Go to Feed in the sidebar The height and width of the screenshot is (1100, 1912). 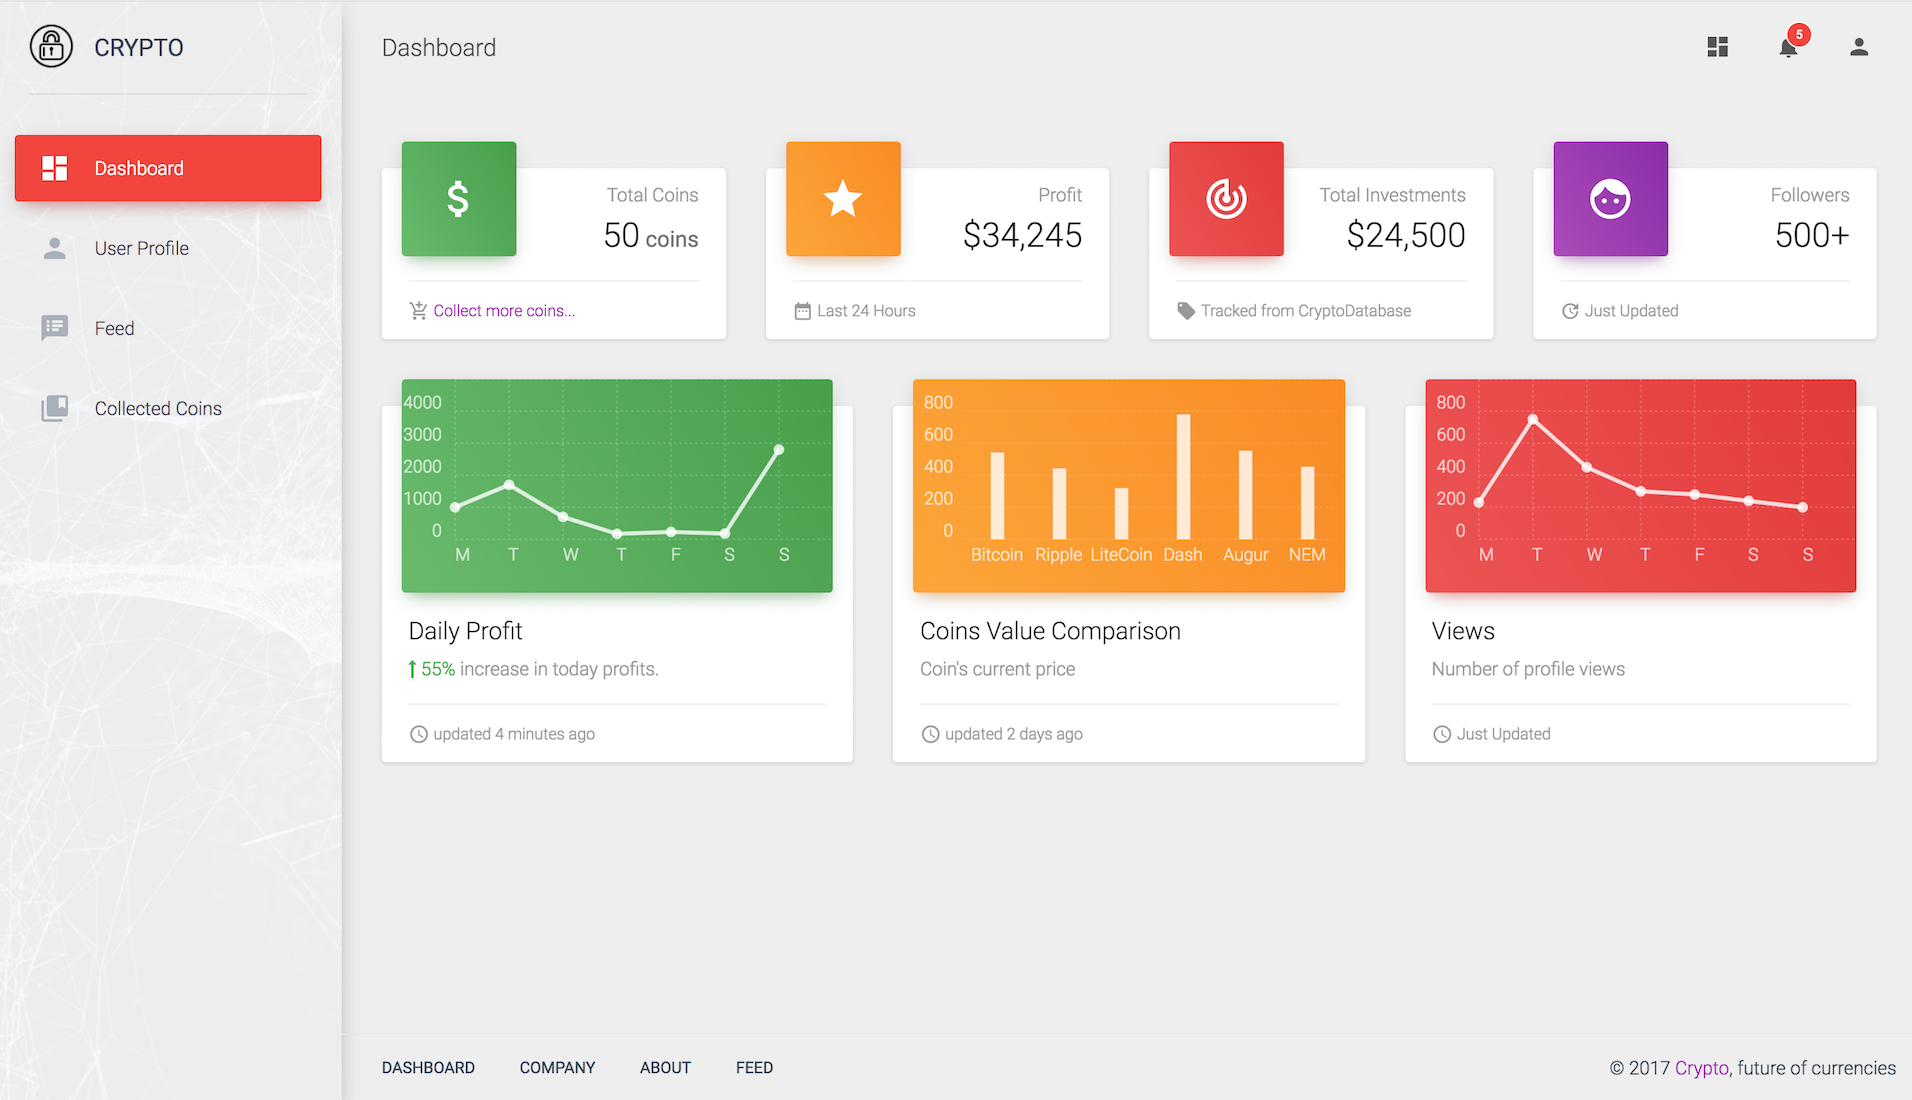tap(114, 328)
